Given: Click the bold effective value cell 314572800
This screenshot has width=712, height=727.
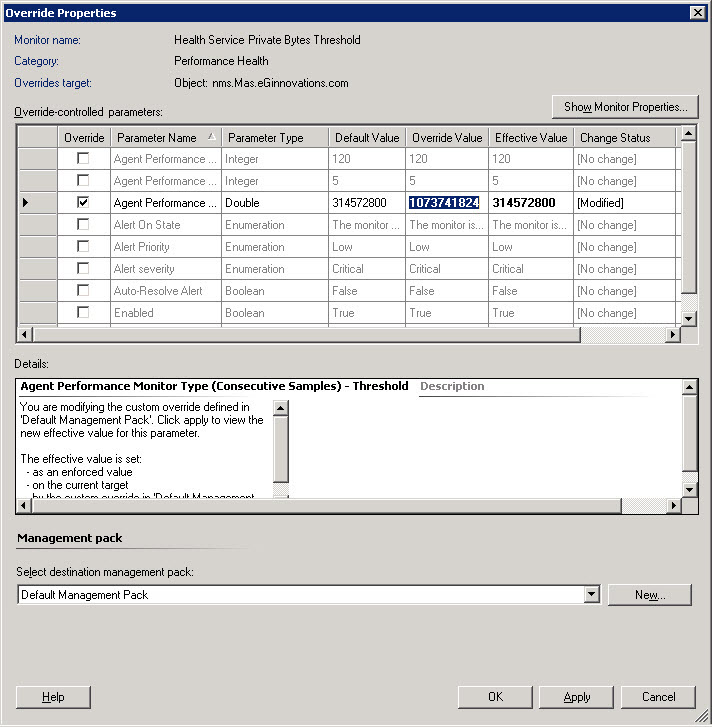Looking at the screenshot, I should tap(531, 203).
